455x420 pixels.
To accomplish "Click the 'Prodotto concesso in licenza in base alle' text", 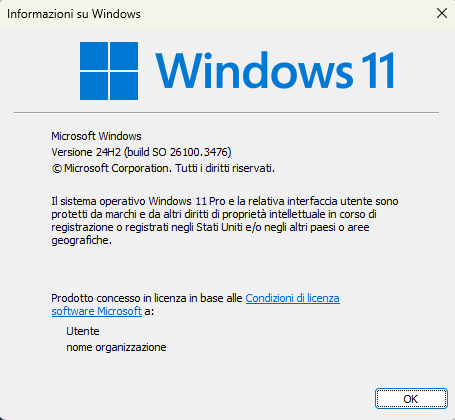I will [147, 298].
